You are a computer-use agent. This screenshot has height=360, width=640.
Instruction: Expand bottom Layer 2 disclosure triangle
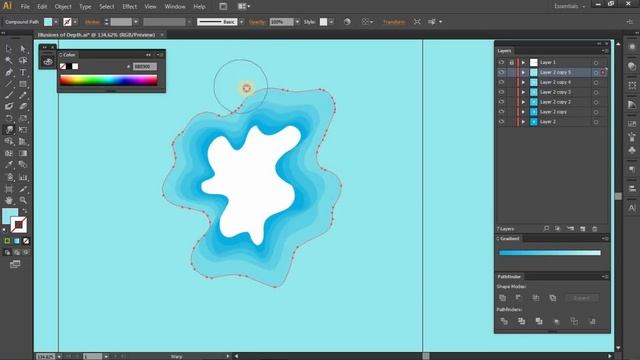[x=523, y=122]
